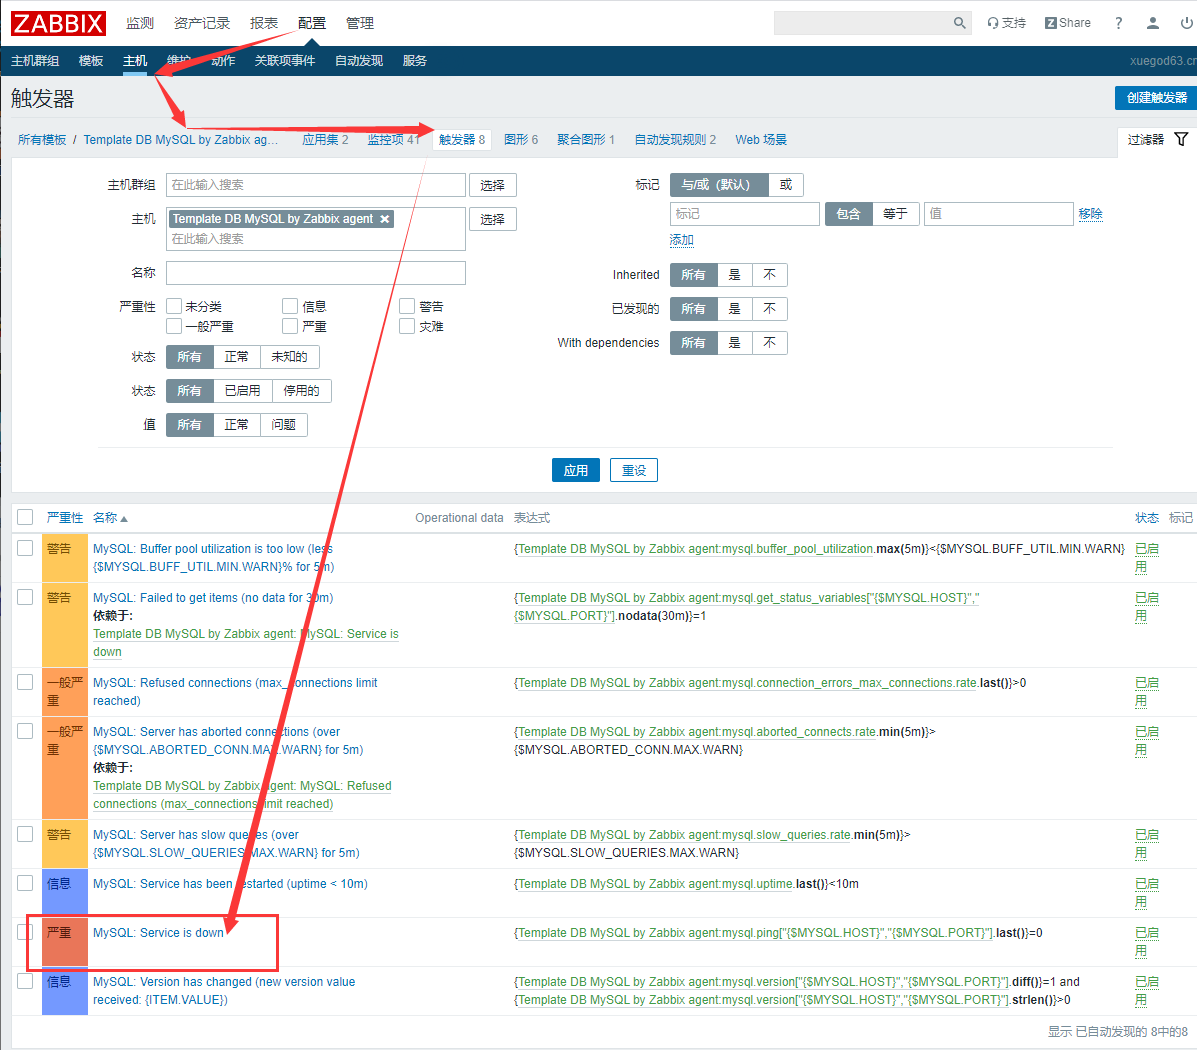Viewport: 1197px width, 1050px height.
Task: Open MySQL: Service is down trigger
Action: click(158, 932)
